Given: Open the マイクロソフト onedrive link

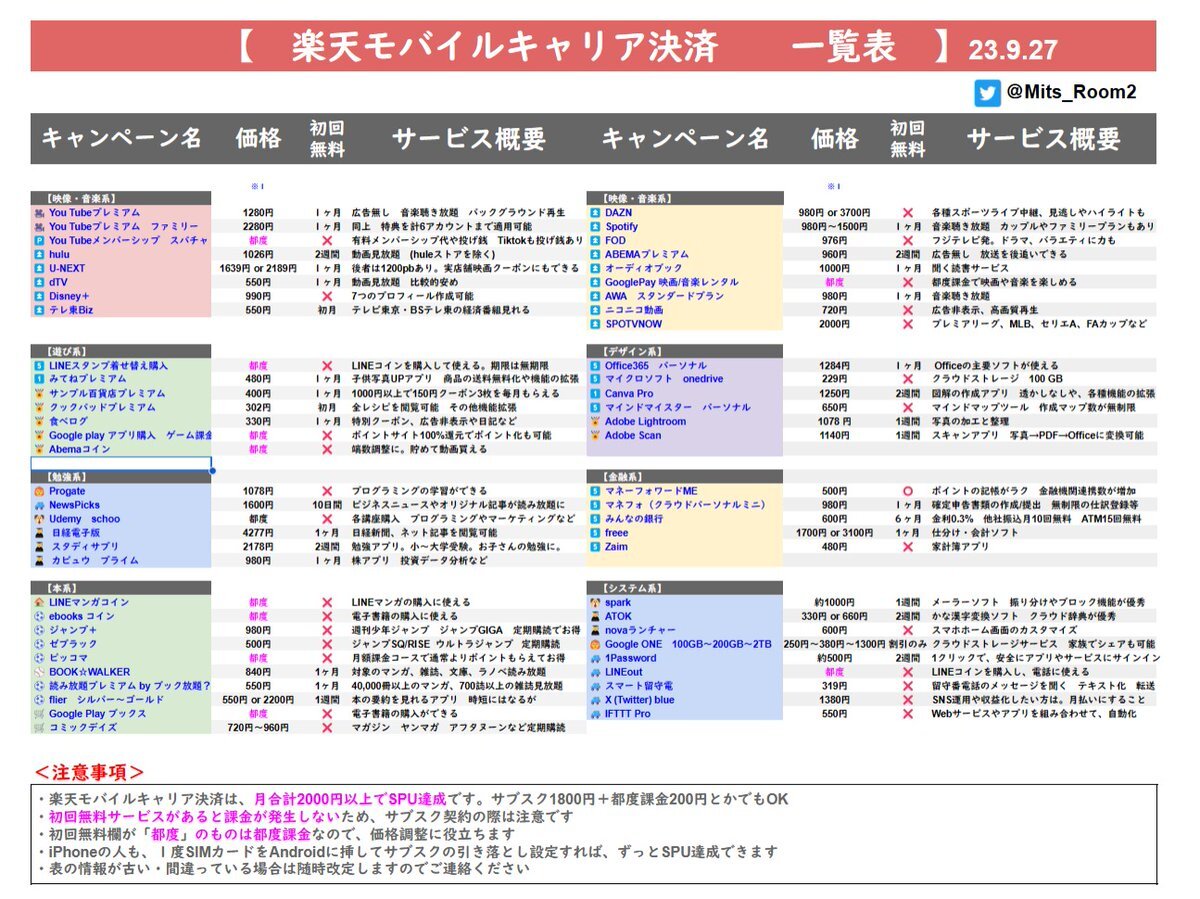Looking at the screenshot, I should (664, 380).
